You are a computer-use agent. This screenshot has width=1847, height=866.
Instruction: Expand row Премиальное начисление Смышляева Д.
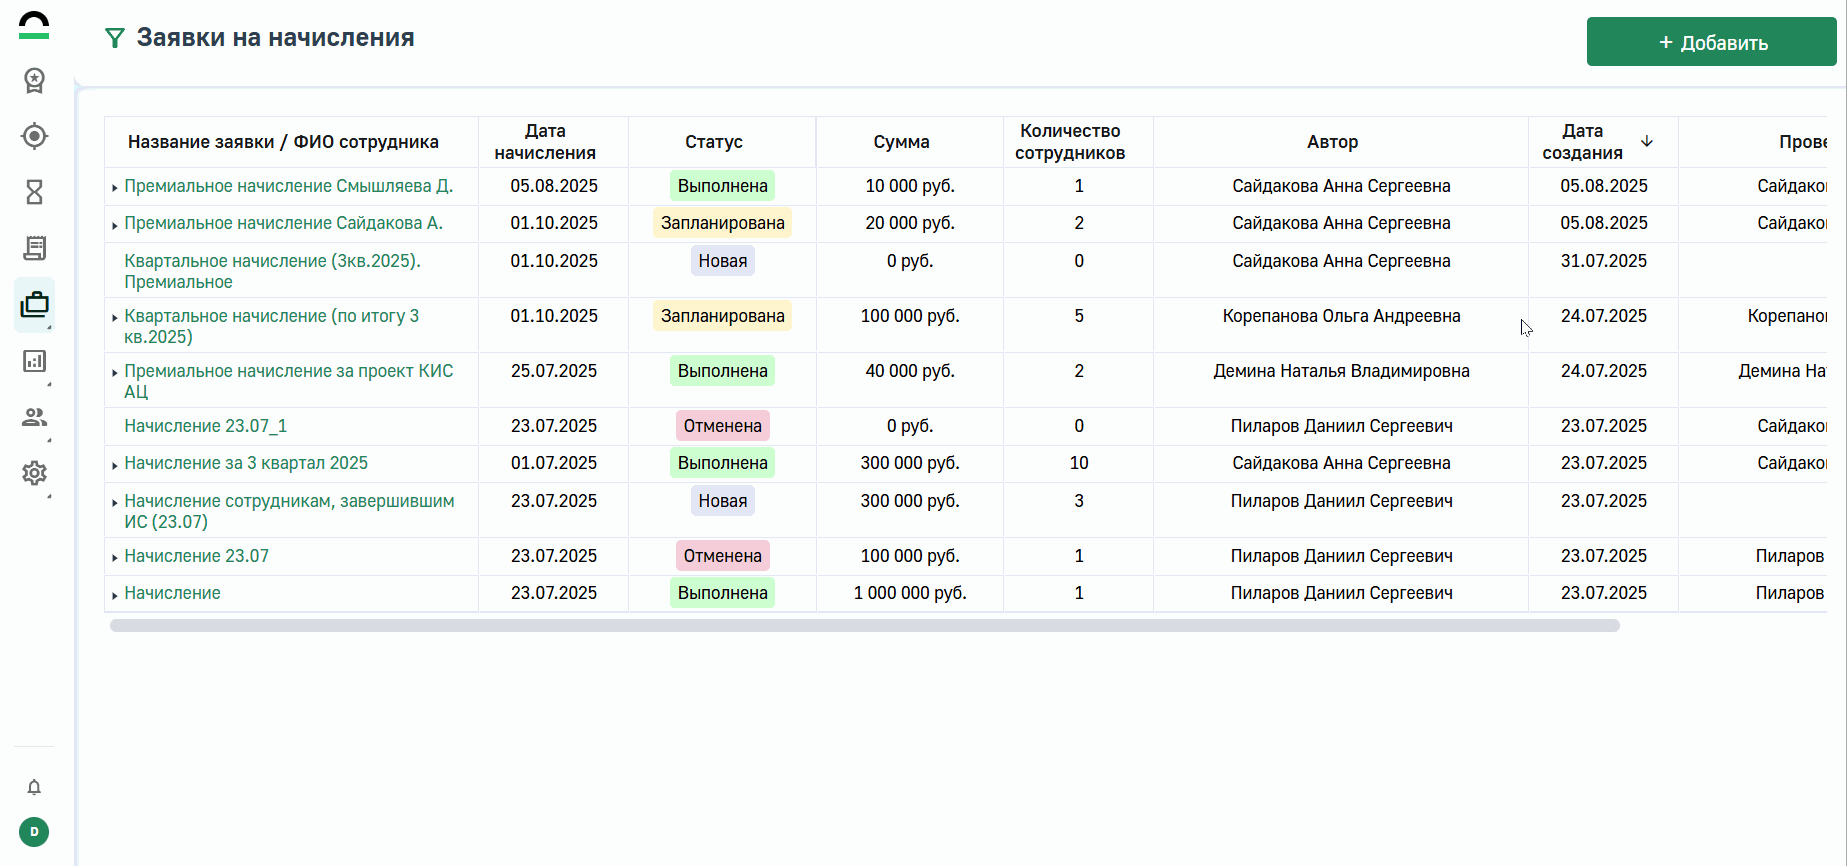coord(115,188)
